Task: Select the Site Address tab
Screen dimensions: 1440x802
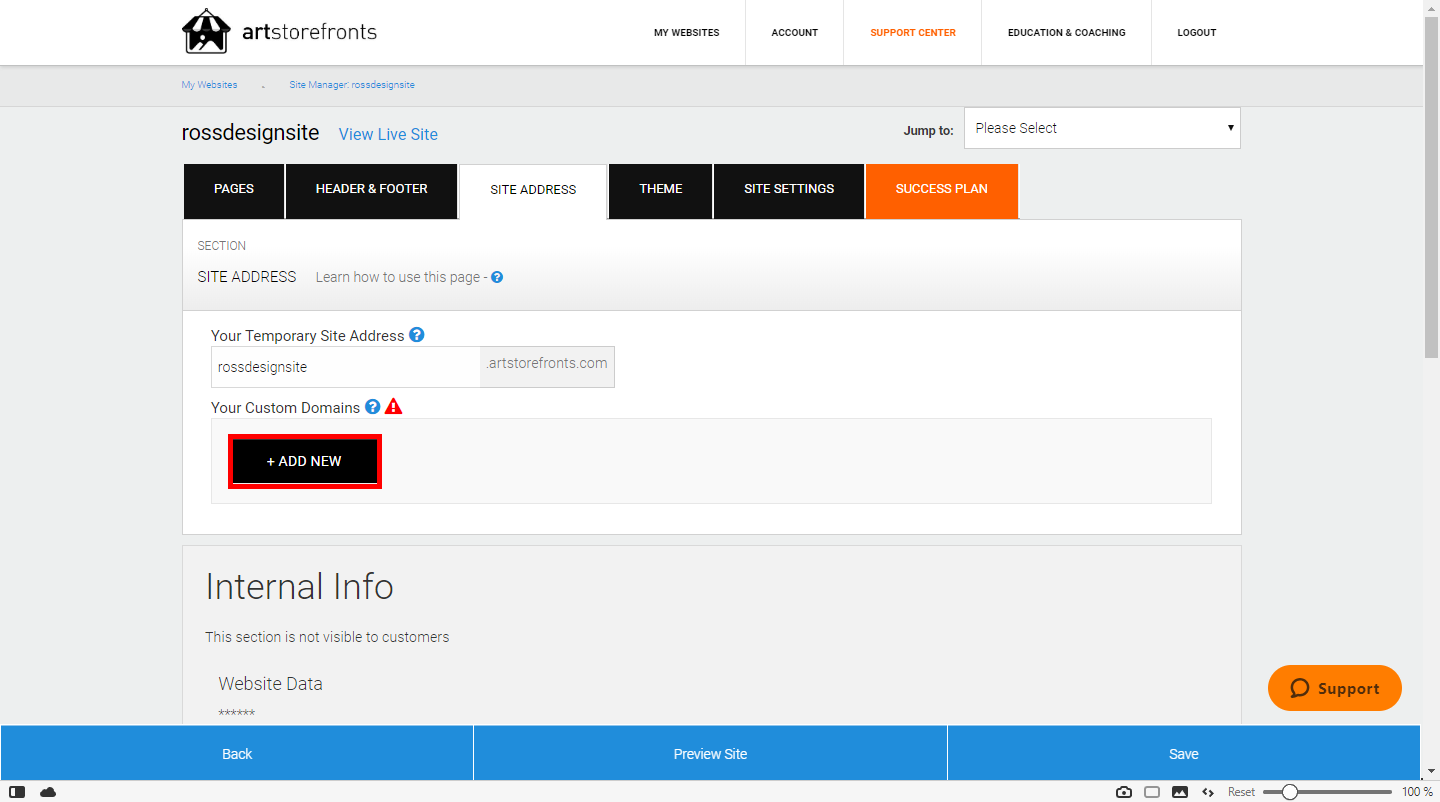Action: click(533, 190)
